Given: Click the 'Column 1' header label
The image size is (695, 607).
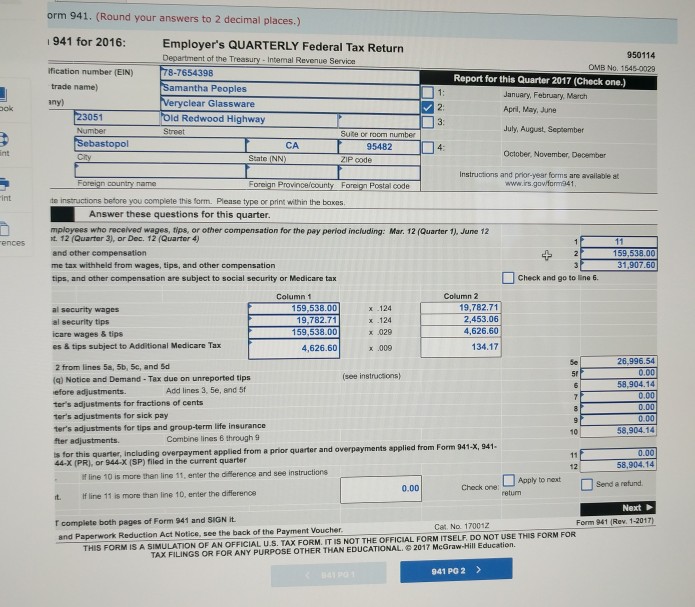Looking at the screenshot, I should pyautogui.click(x=293, y=296).
